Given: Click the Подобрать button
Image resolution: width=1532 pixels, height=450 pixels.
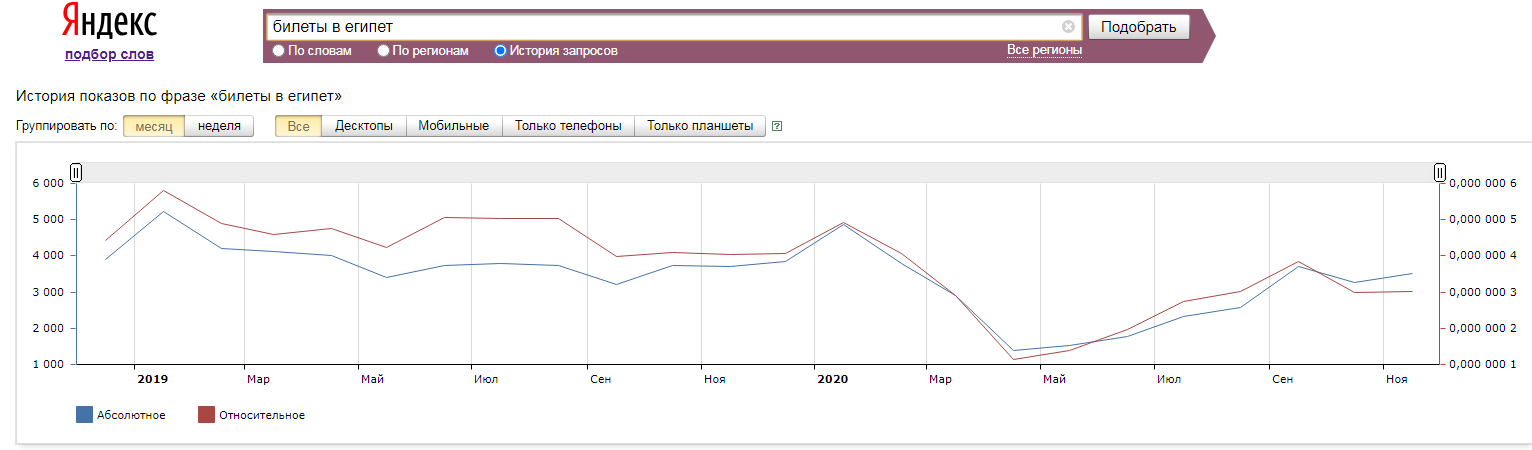Looking at the screenshot, I should (1139, 27).
